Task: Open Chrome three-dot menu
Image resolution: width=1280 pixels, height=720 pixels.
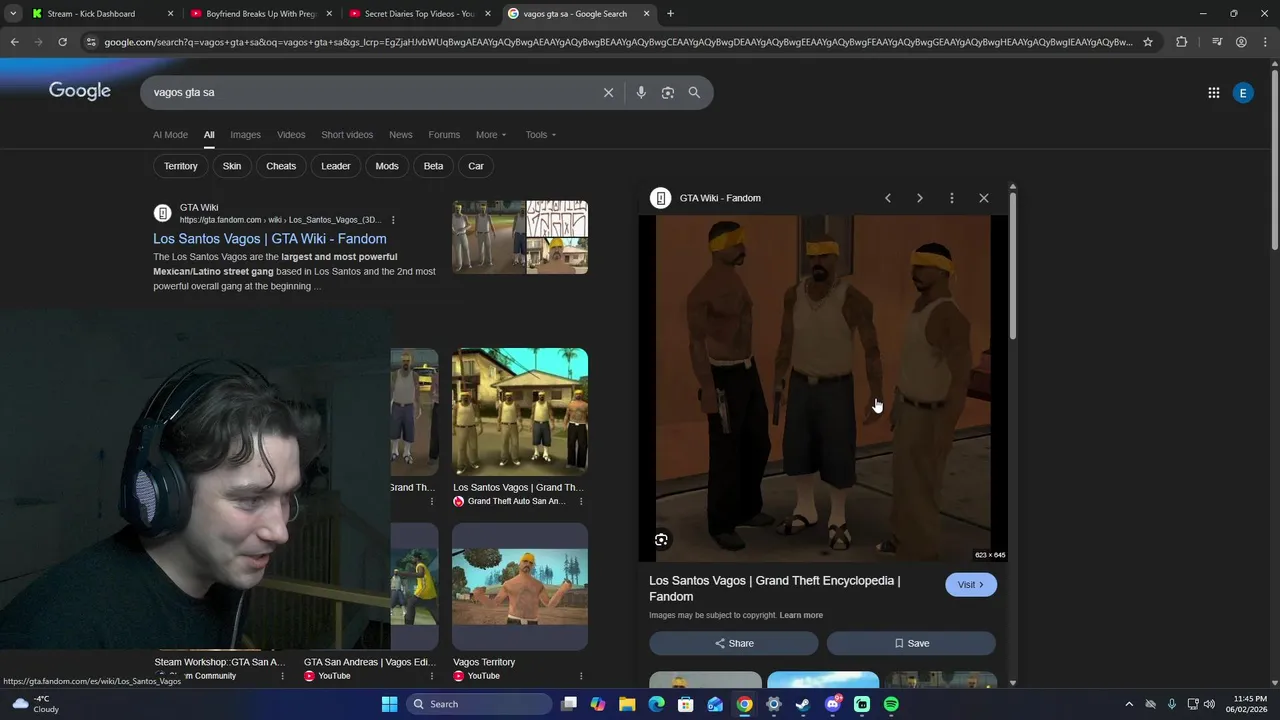Action: click(x=1265, y=42)
